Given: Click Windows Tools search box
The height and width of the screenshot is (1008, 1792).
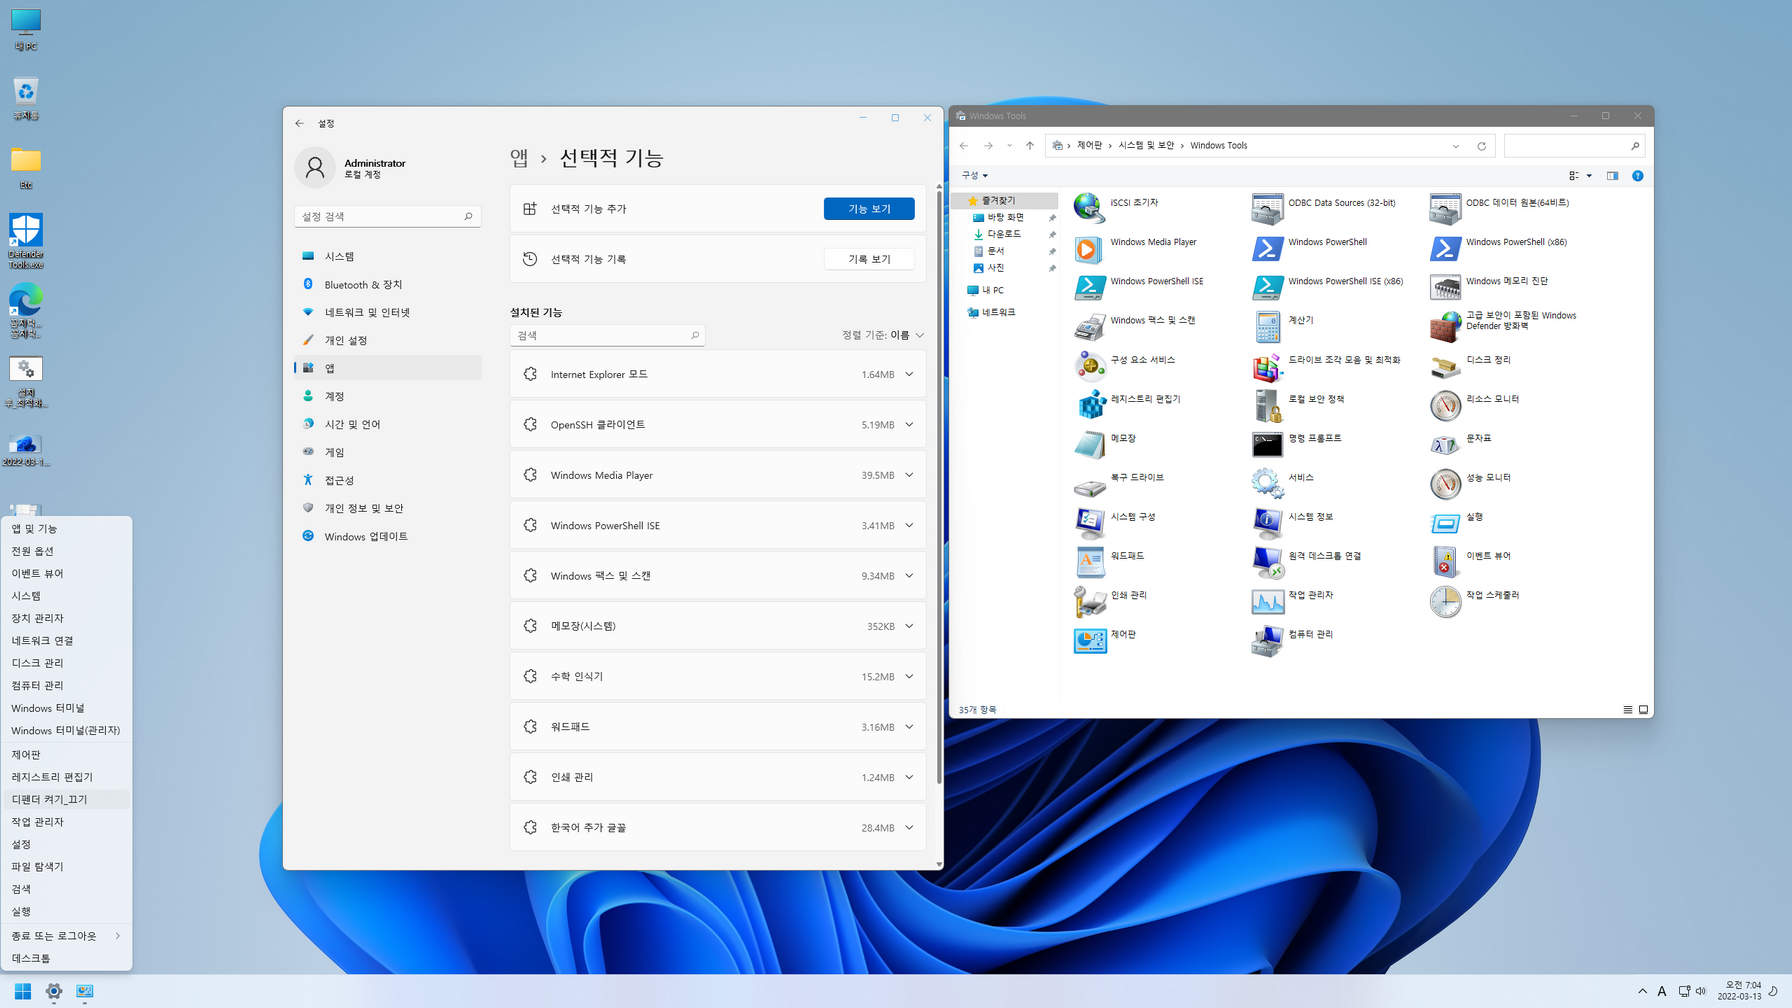Looking at the screenshot, I should click(x=1574, y=146).
